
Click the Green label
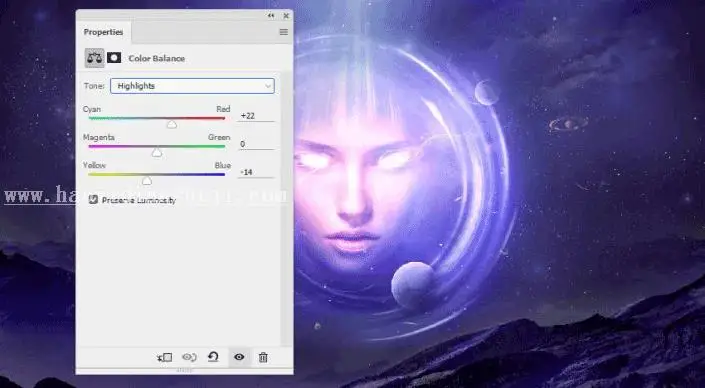coord(219,137)
